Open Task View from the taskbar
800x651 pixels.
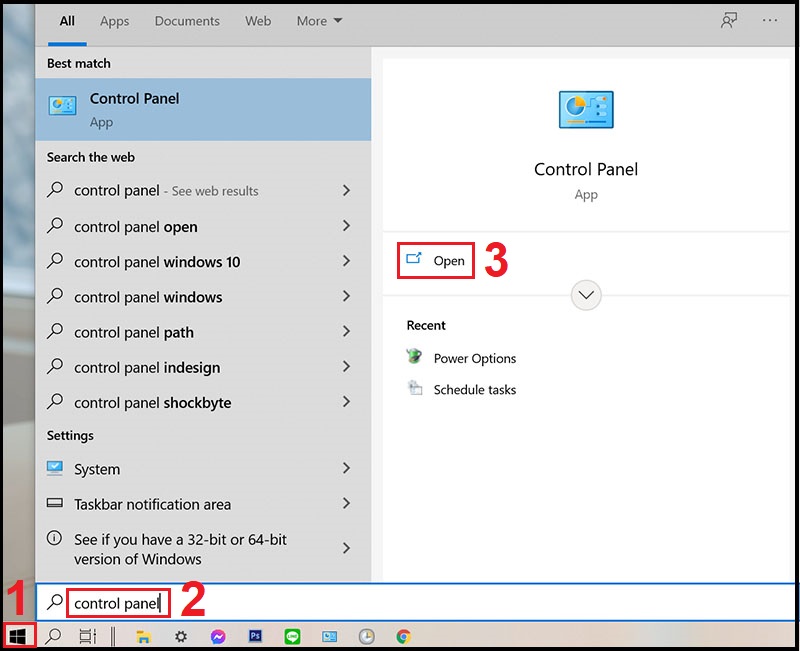[x=88, y=636]
